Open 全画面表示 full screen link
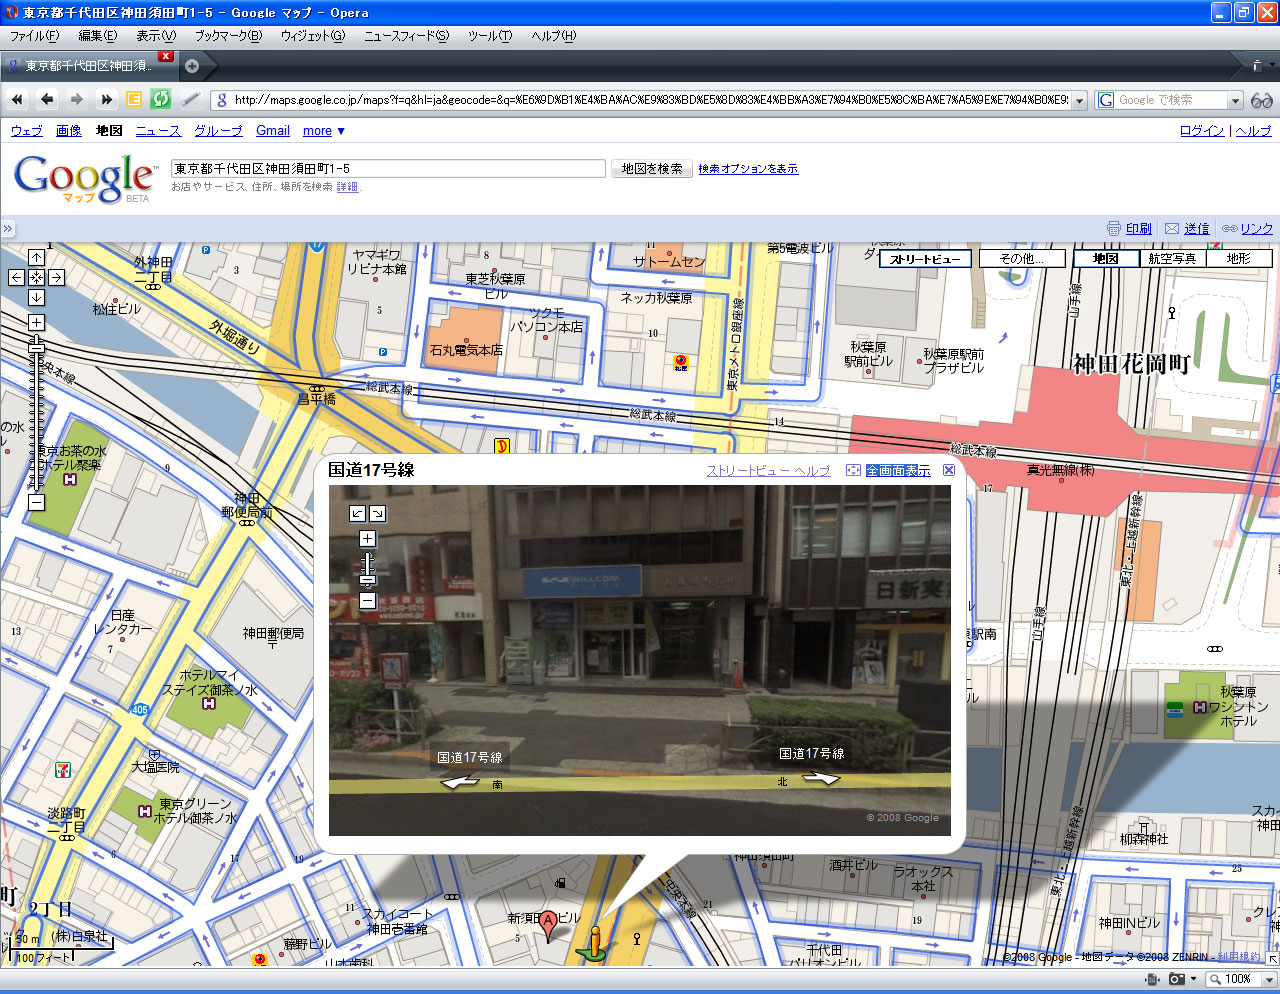This screenshot has height=994, width=1280. click(x=898, y=470)
